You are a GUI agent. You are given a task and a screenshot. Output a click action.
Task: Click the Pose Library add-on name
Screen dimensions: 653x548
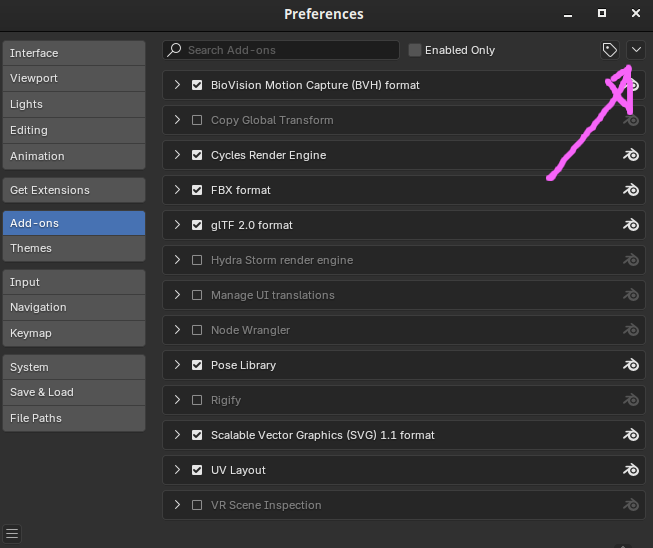243,365
